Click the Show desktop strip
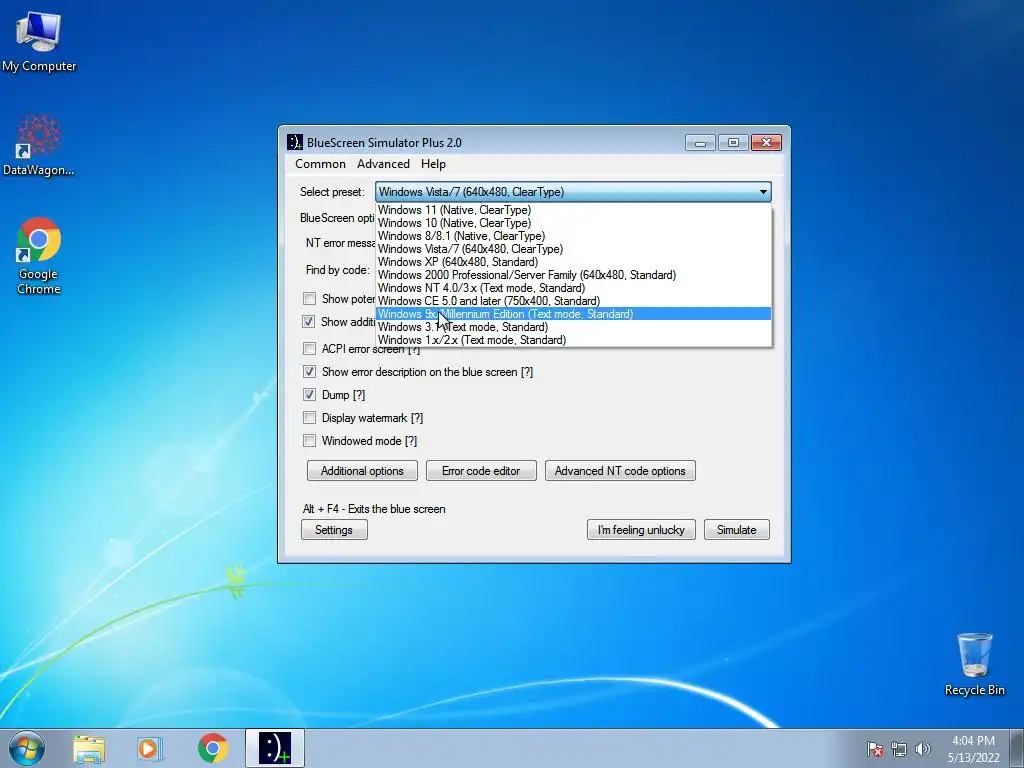The image size is (1024, 768). click(x=1017, y=748)
